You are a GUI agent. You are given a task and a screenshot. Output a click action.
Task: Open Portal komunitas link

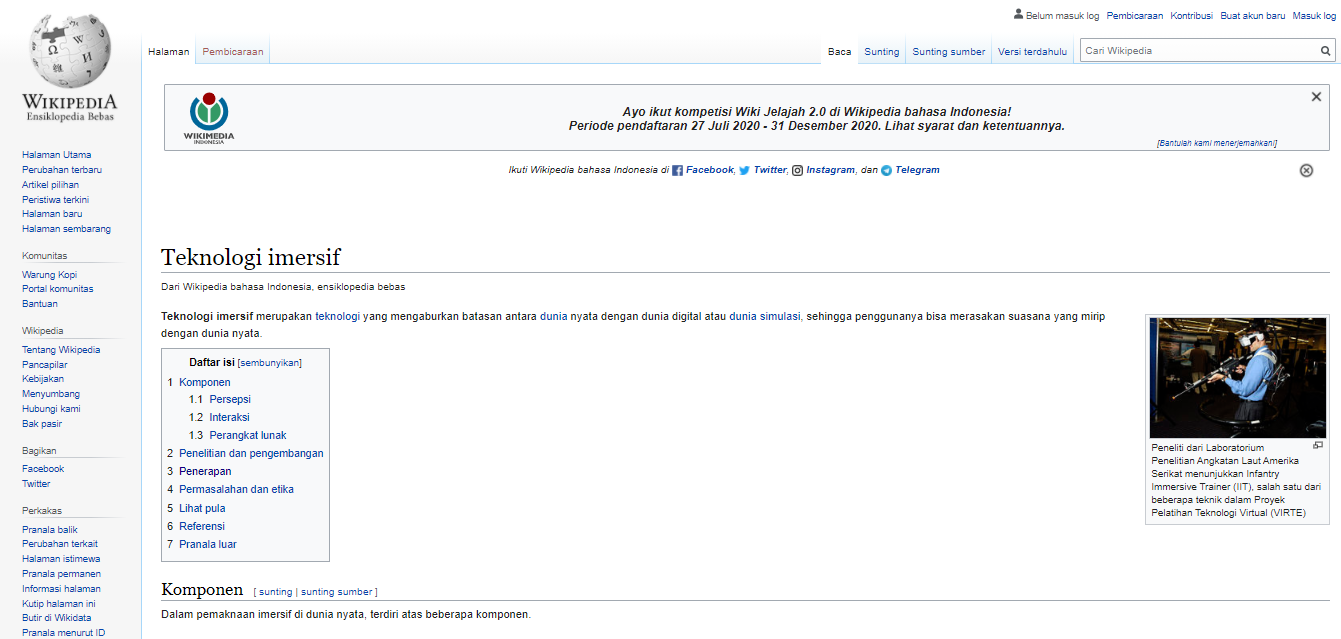58,289
